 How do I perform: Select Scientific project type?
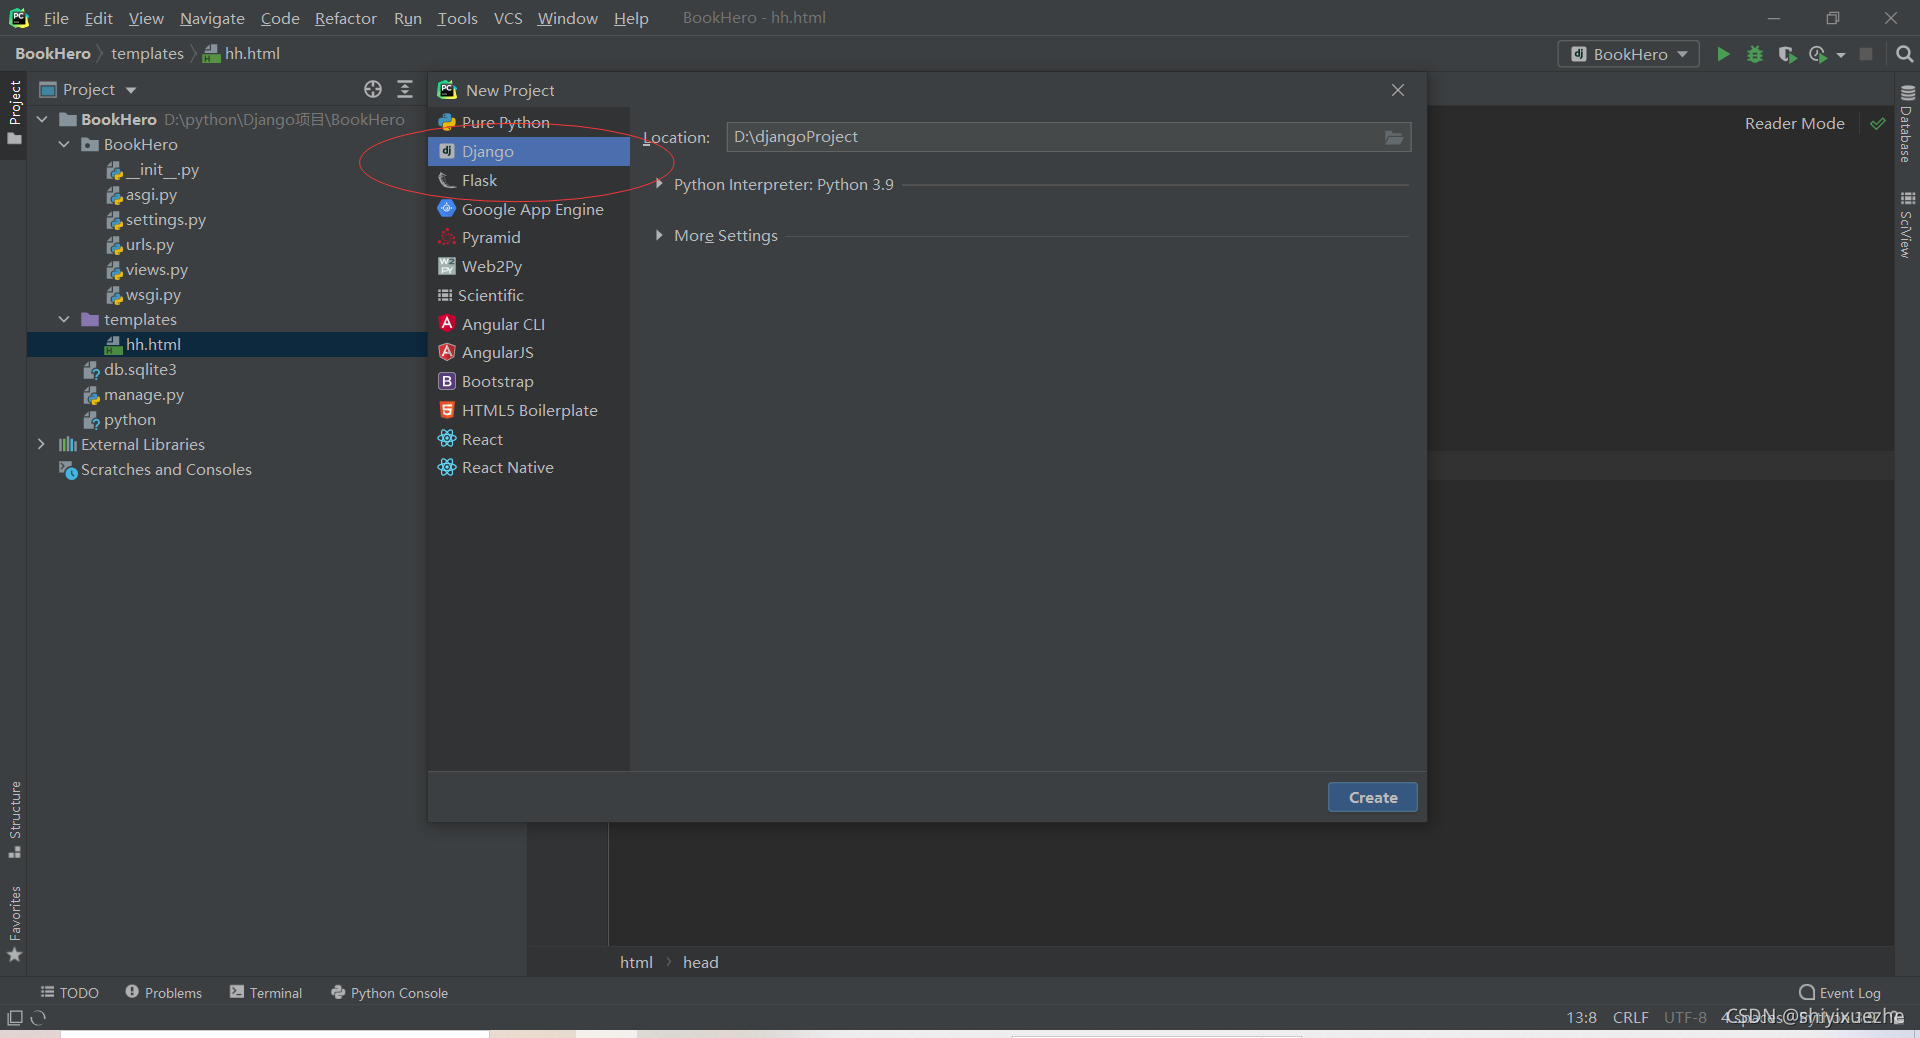point(529,295)
